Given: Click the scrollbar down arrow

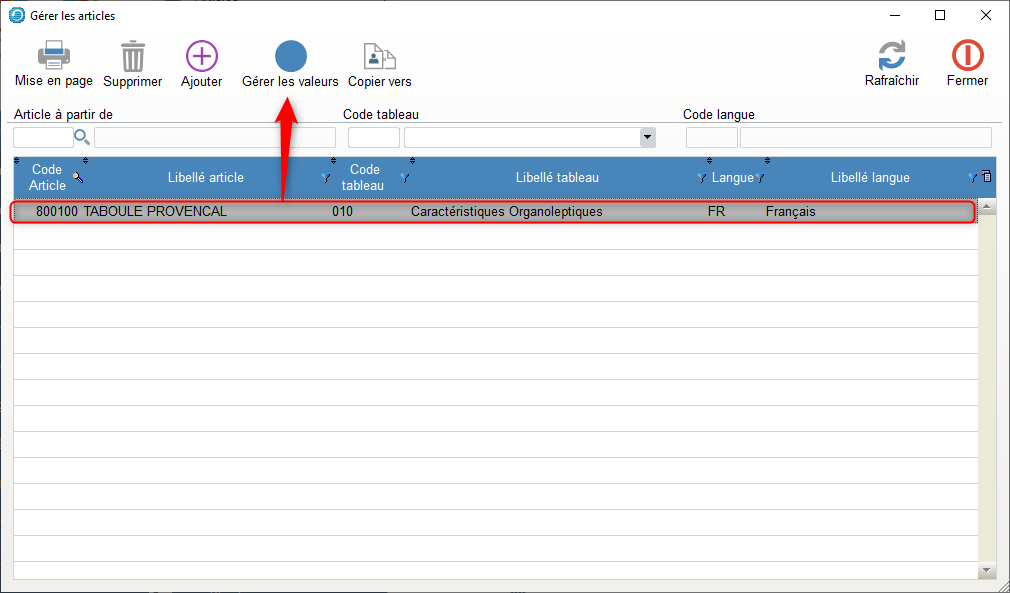Looking at the screenshot, I should tap(987, 570).
